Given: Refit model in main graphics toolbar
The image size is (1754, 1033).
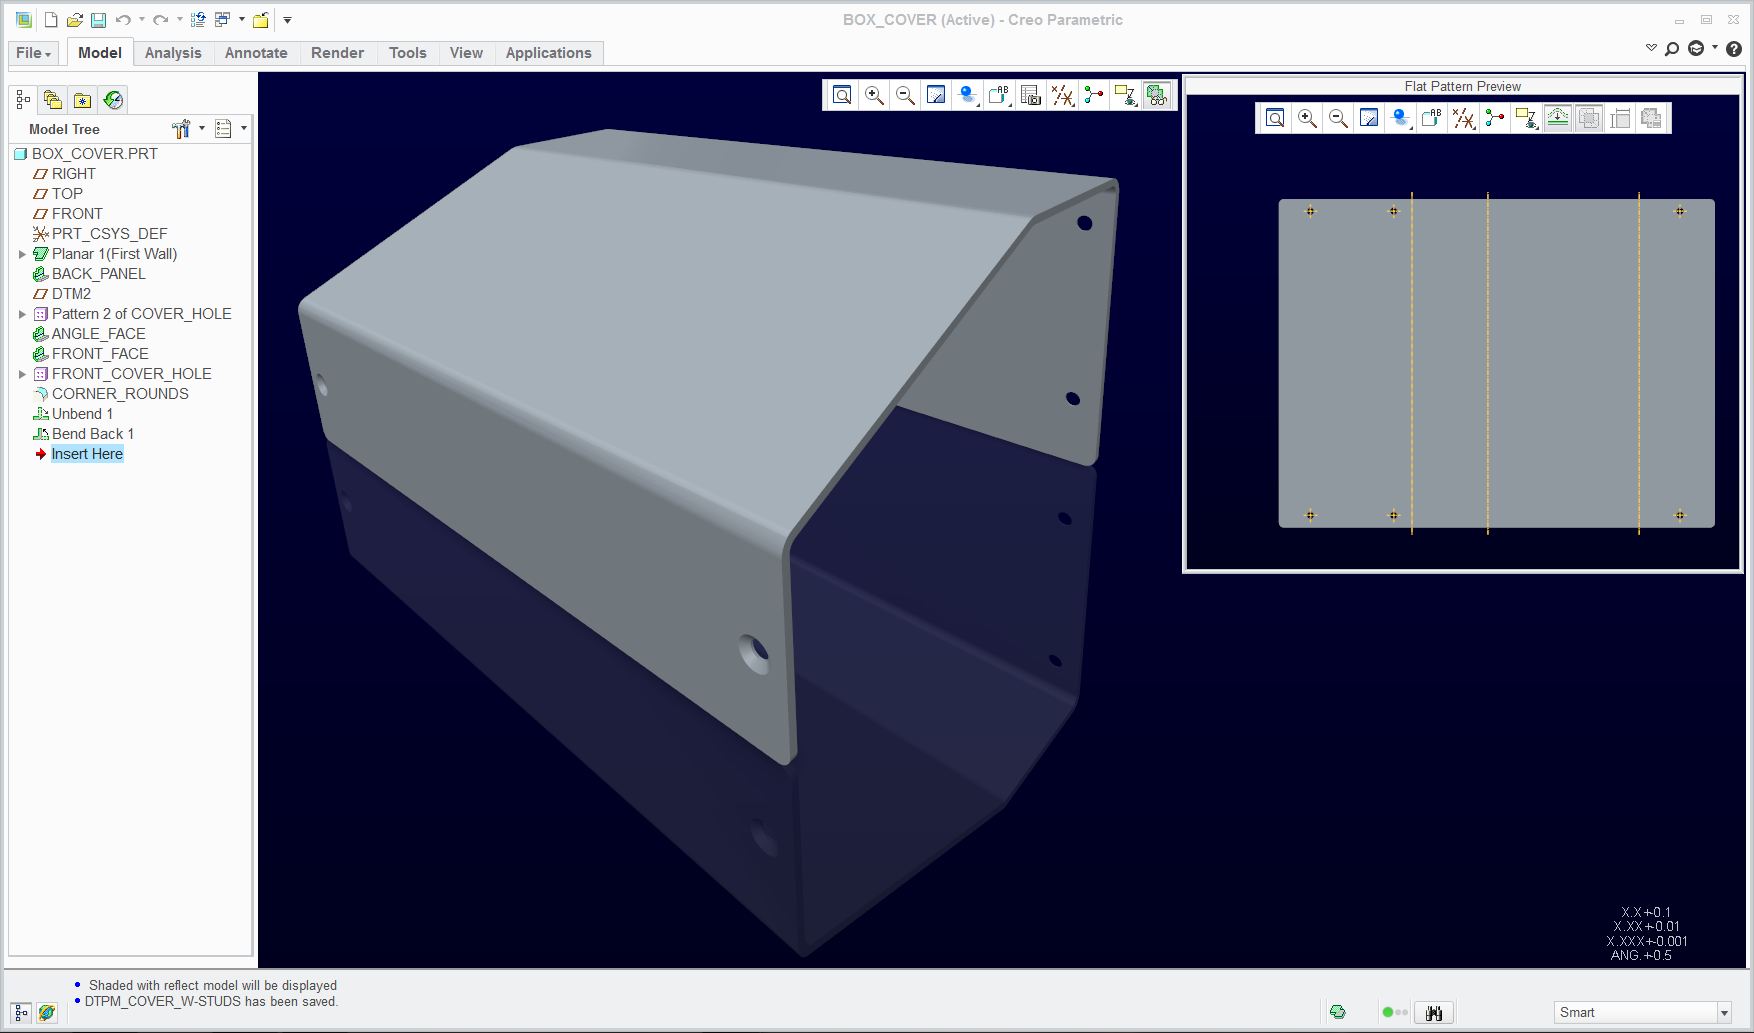Looking at the screenshot, I should pyautogui.click(x=843, y=95).
